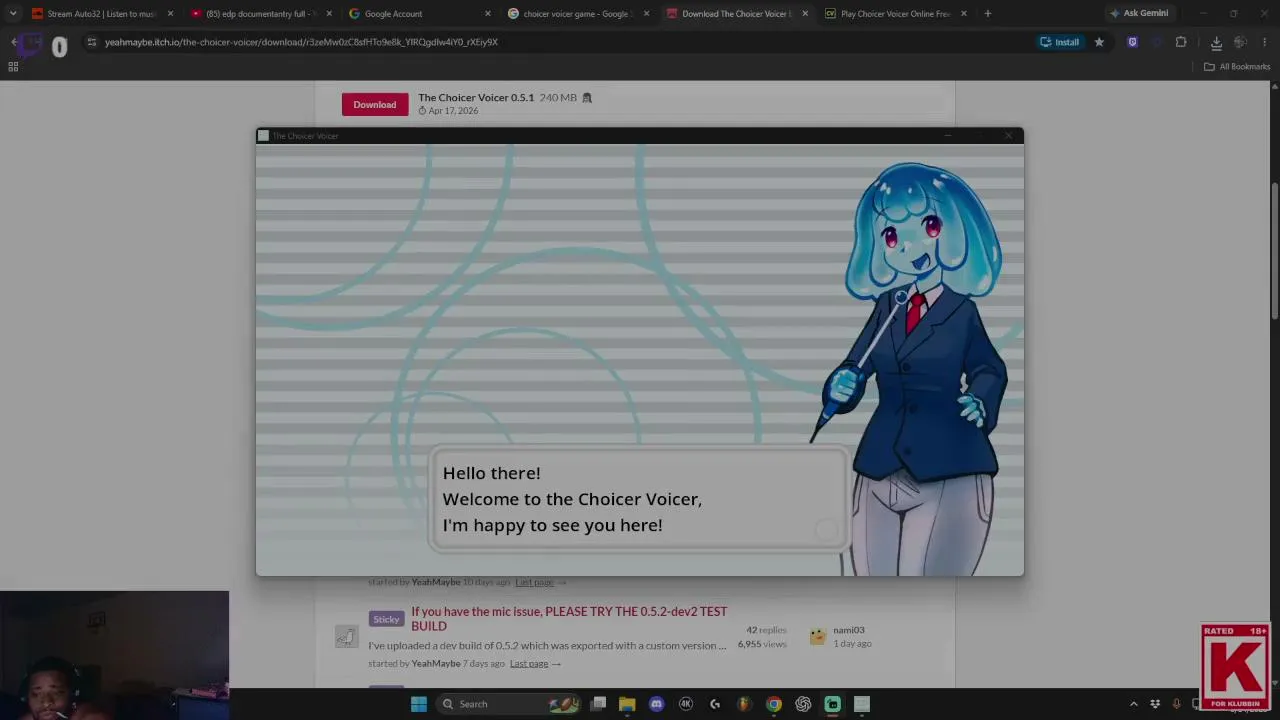Open Dropbox in the system tray

point(1155,704)
